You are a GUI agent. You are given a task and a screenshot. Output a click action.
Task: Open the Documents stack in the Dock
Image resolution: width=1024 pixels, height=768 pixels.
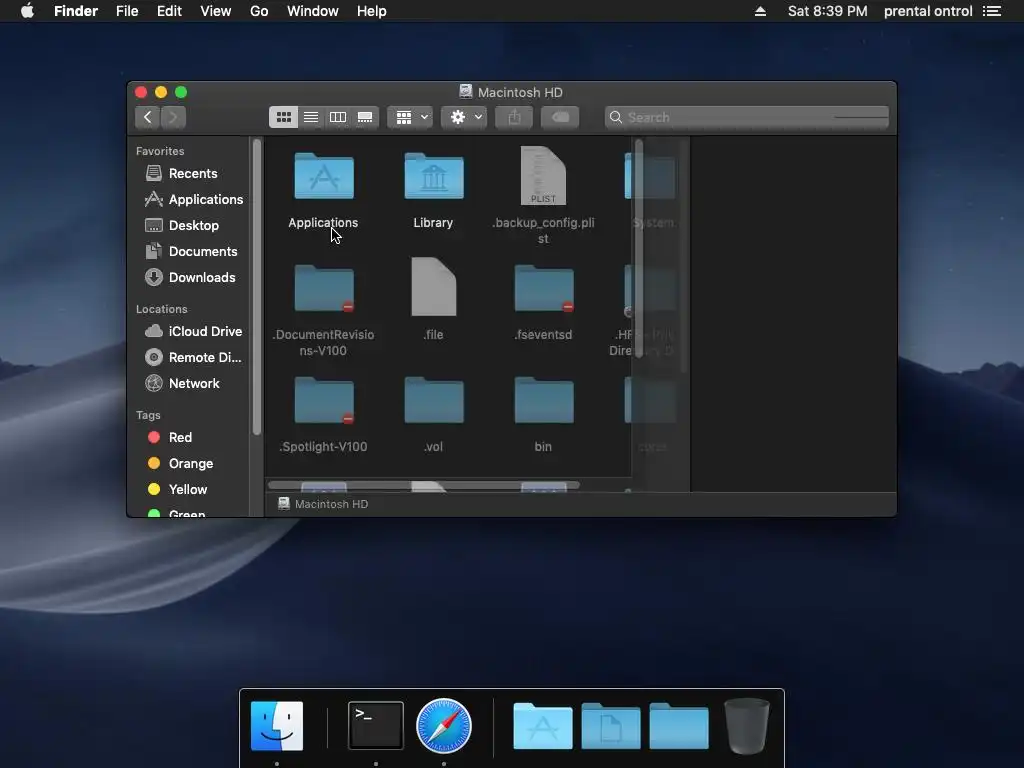611,726
